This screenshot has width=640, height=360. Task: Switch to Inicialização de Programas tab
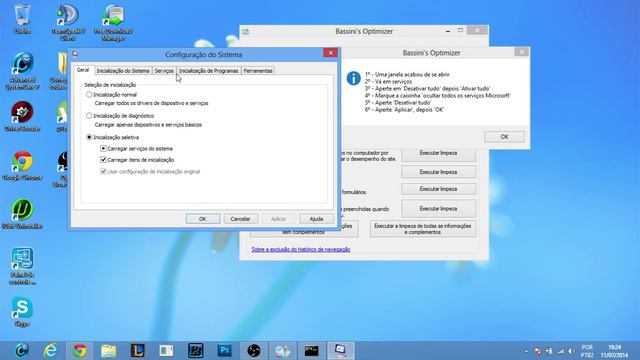(209, 71)
